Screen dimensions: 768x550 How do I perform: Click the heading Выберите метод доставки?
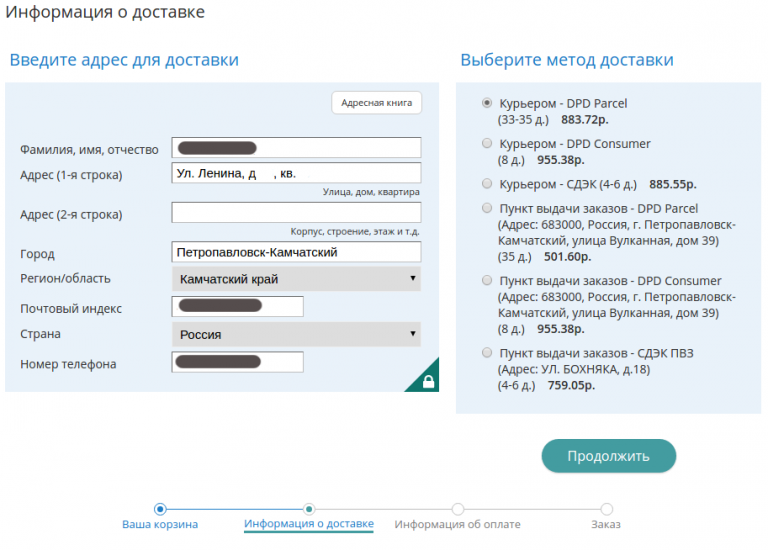click(567, 60)
